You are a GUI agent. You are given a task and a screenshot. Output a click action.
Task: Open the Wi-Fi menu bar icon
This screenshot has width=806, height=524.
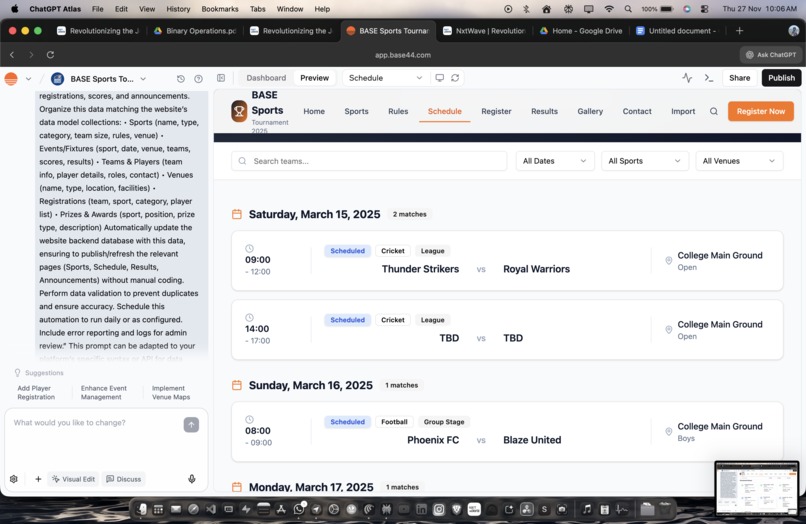(609, 9)
